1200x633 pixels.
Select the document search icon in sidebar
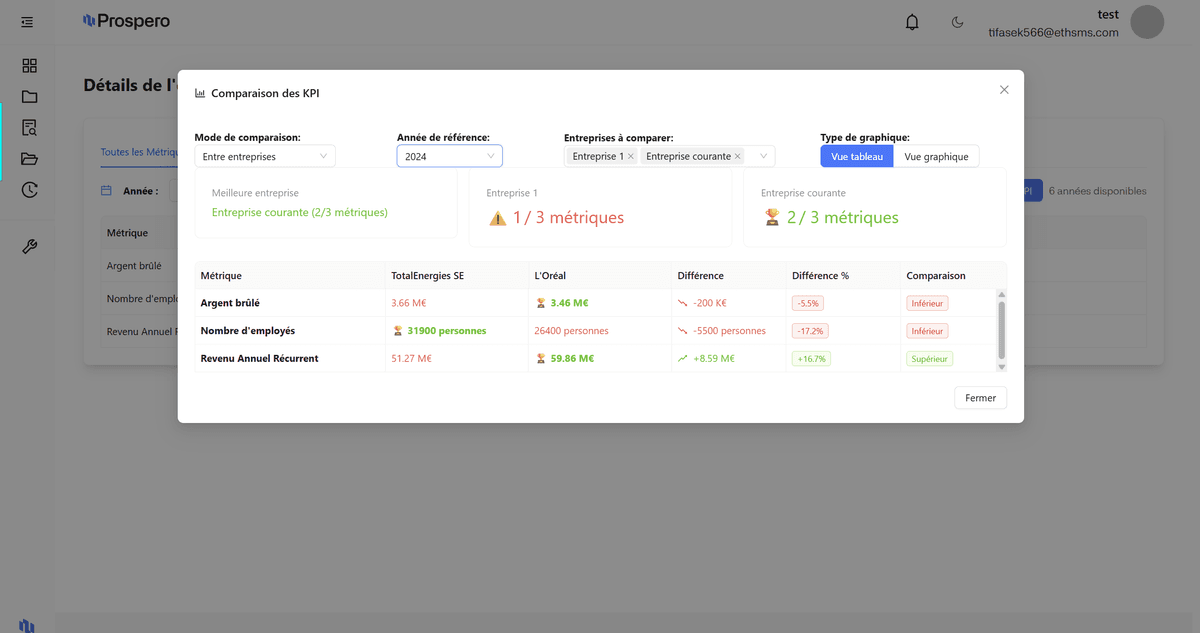point(29,127)
